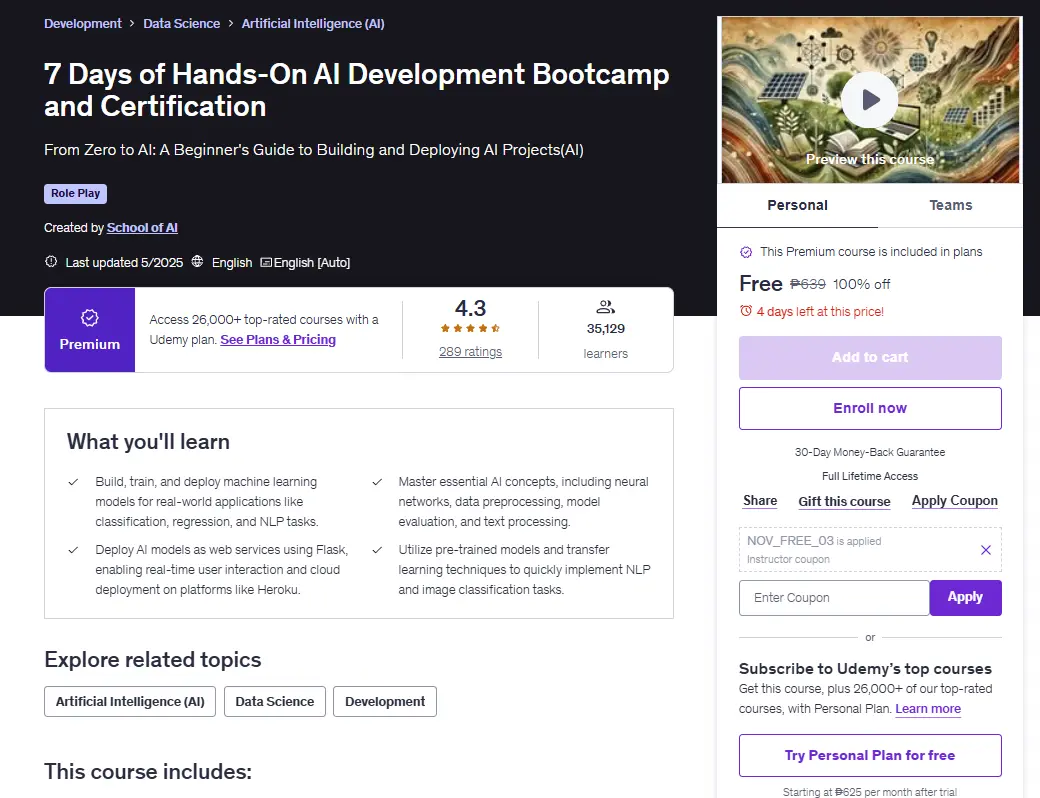Select the Artificial Intelligence (AI) topic chip
The width and height of the screenshot is (1040, 798).
[130, 701]
